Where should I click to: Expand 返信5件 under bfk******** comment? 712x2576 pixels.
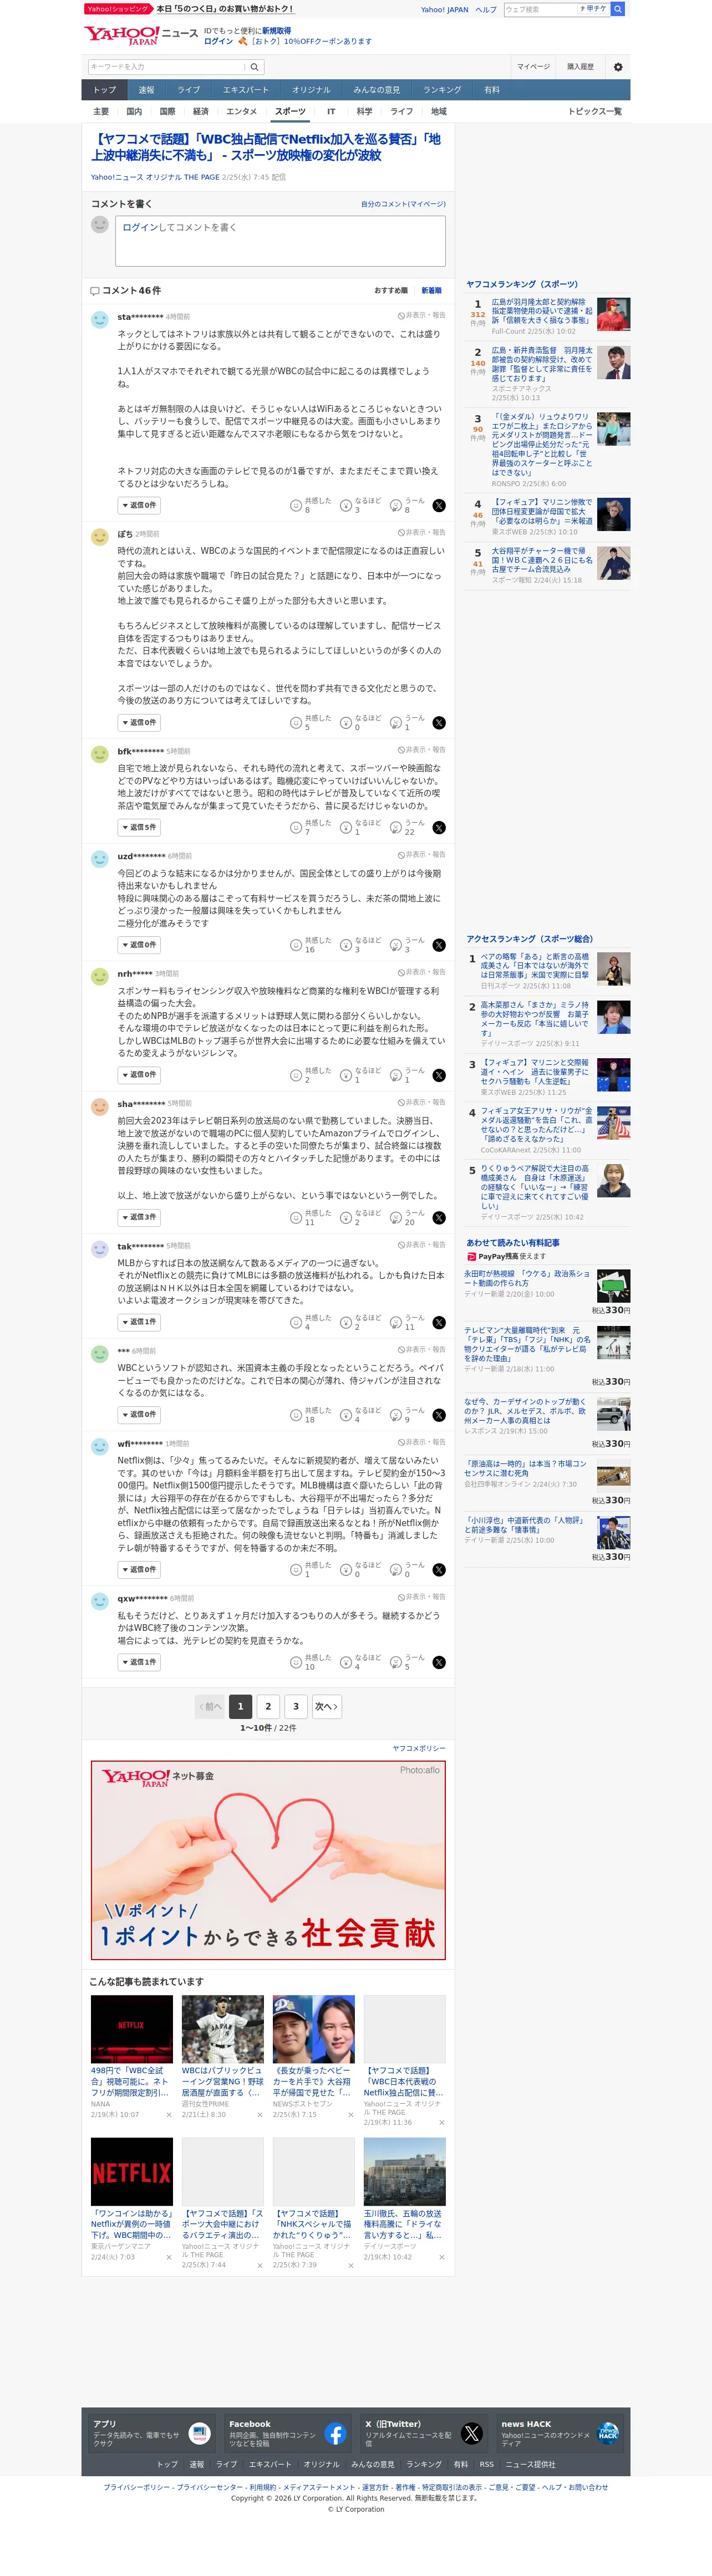(139, 828)
